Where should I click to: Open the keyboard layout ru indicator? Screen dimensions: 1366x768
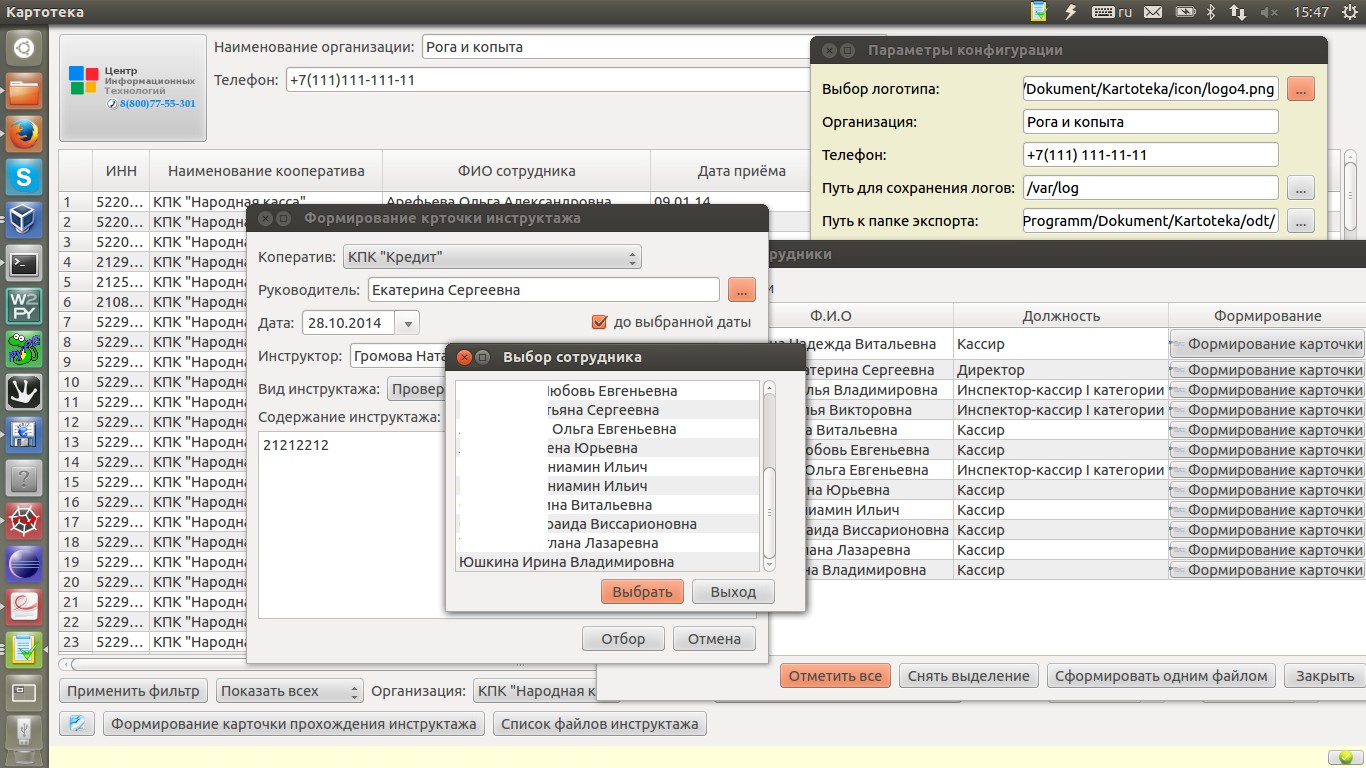[x=1112, y=12]
